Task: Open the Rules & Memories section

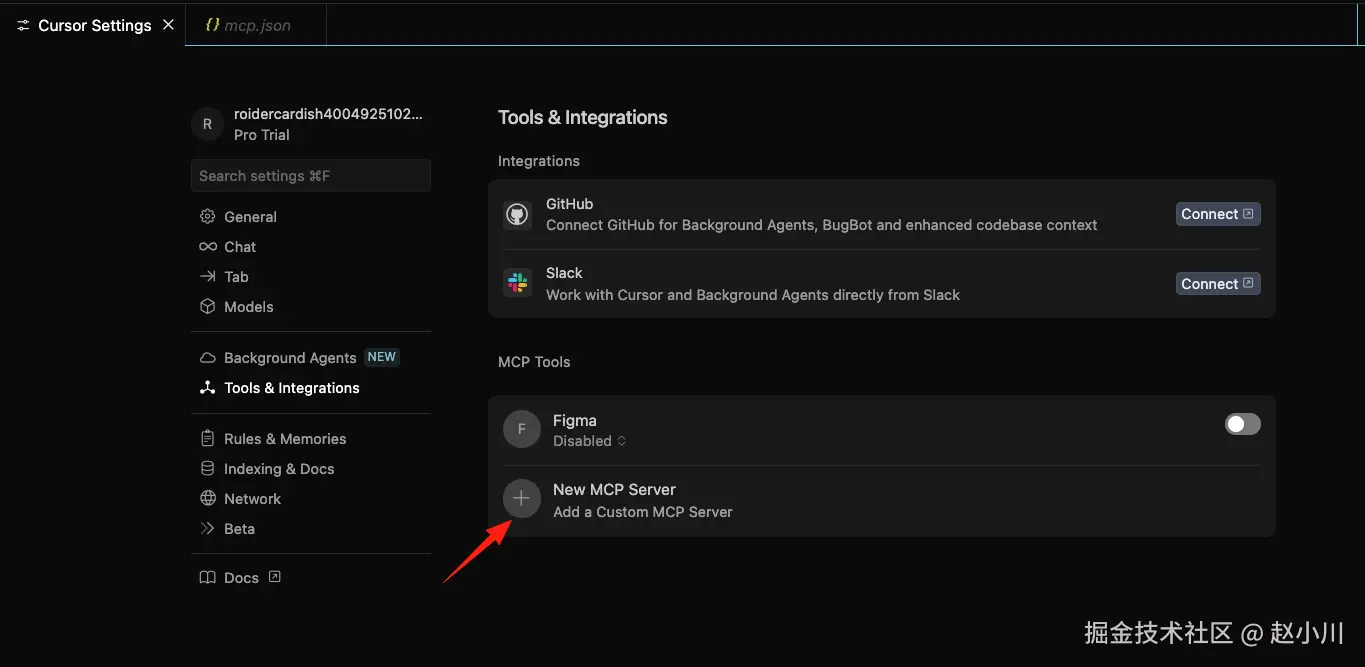Action: tap(284, 439)
